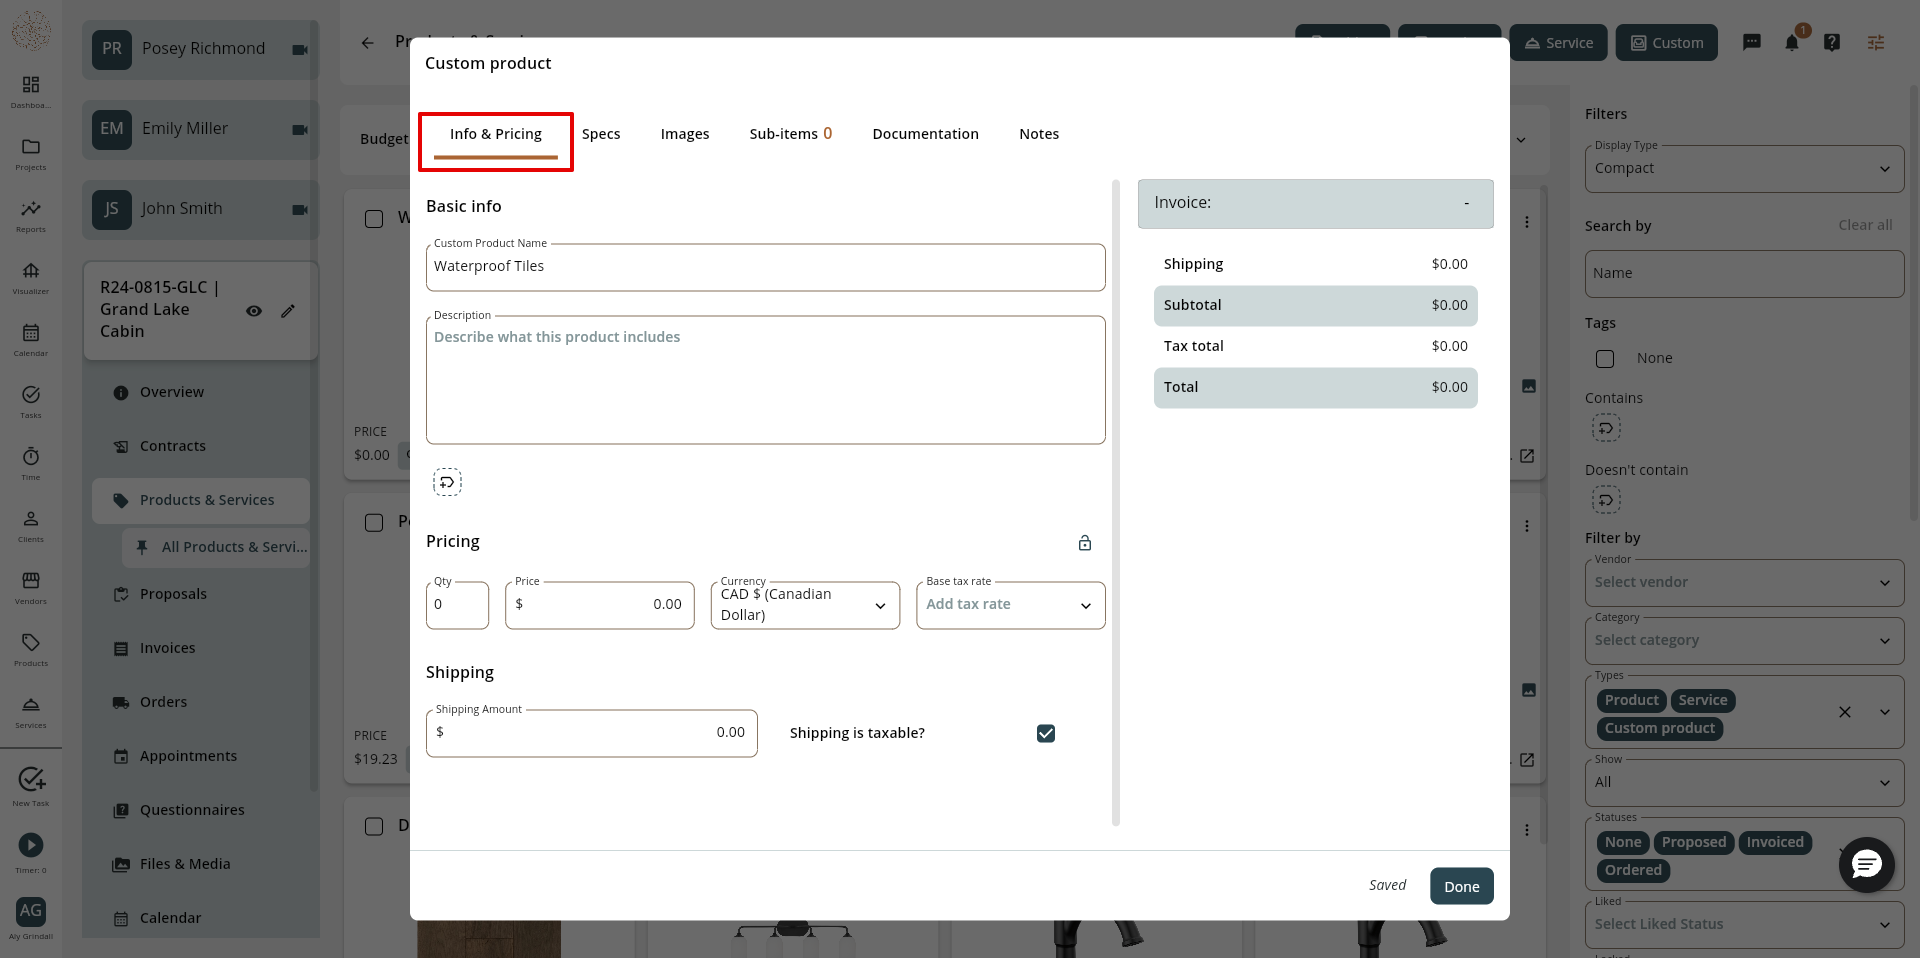Screen dimensions: 1920x958
Task: Click video camera icon beside Posey Richmond
Action: [x=300, y=50]
